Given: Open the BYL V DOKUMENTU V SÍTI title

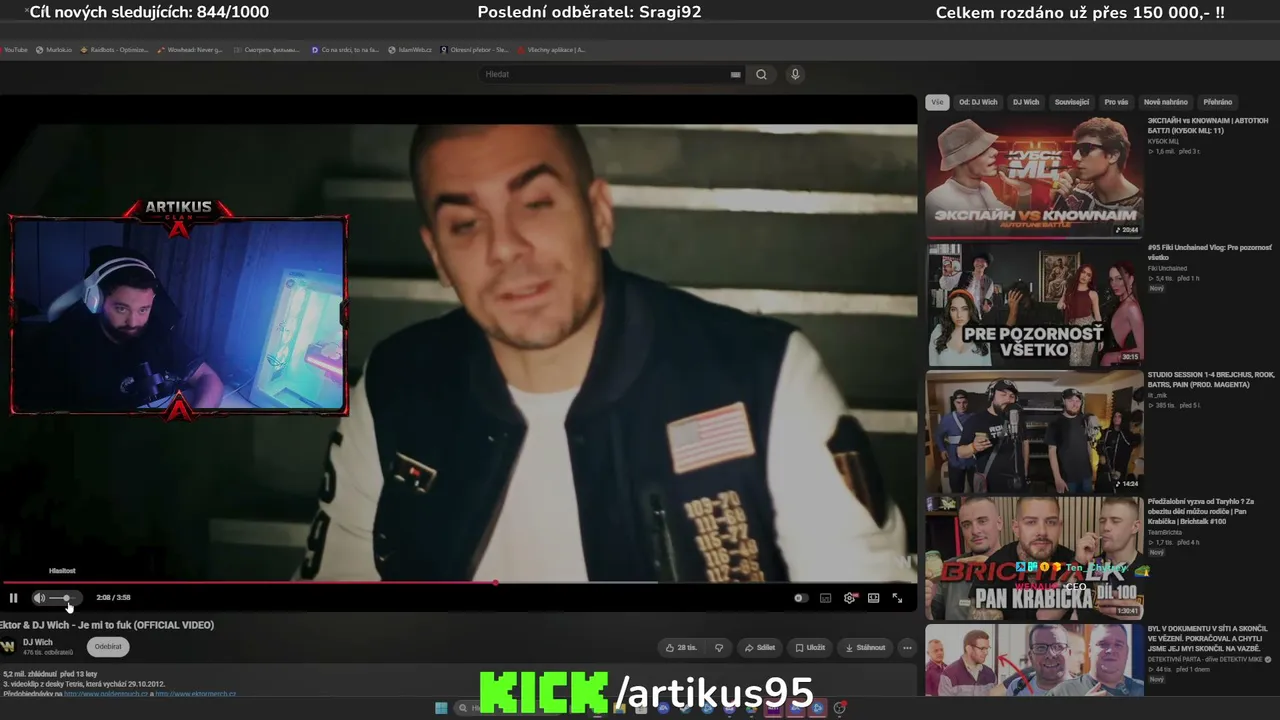Looking at the screenshot, I should 1209,638.
